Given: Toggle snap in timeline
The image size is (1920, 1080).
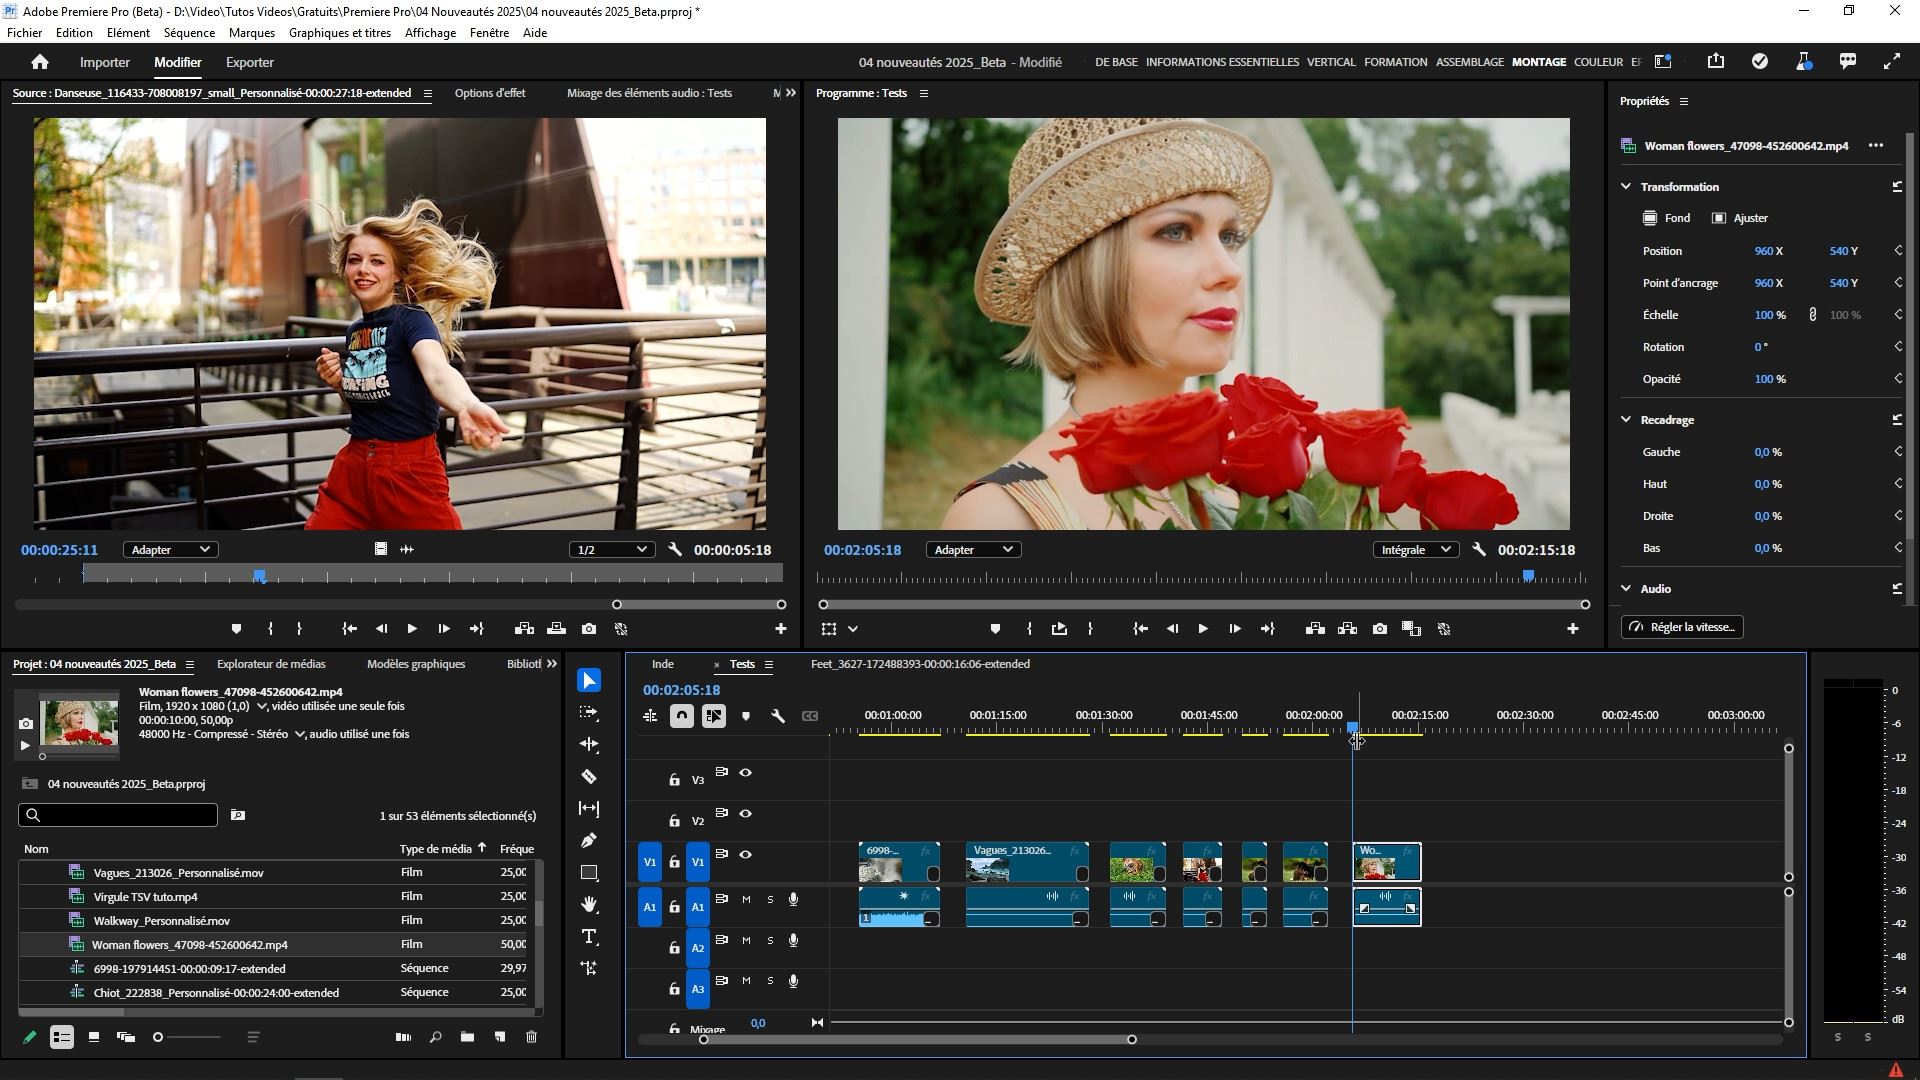Looking at the screenshot, I should pyautogui.click(x=682, y=716).
